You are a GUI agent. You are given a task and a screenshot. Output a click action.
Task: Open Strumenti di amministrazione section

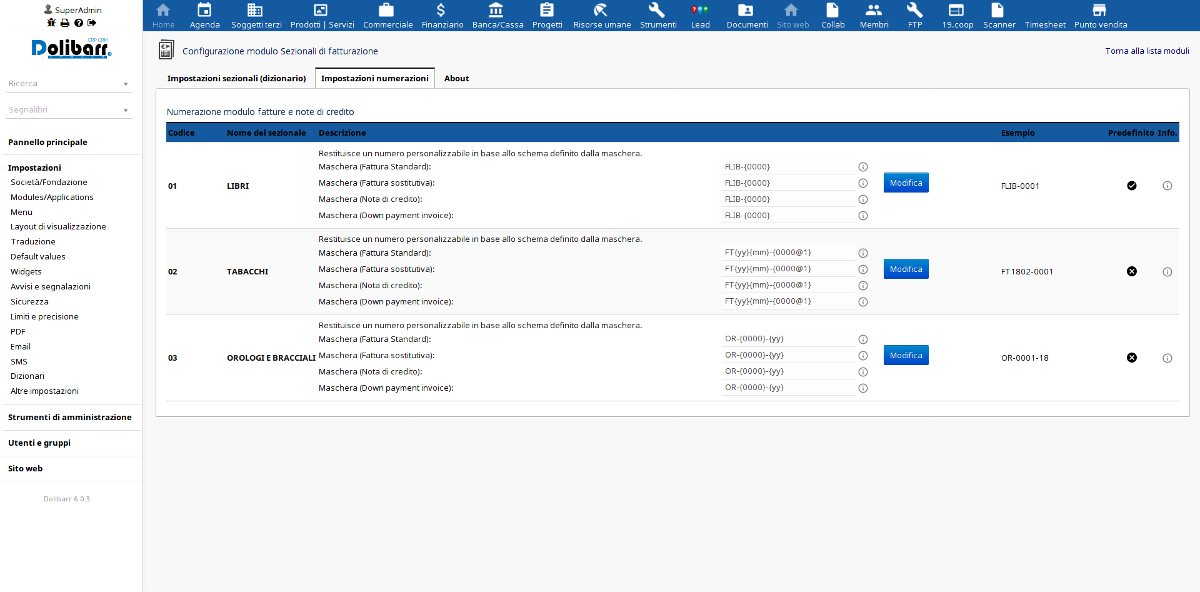[70, 417]
